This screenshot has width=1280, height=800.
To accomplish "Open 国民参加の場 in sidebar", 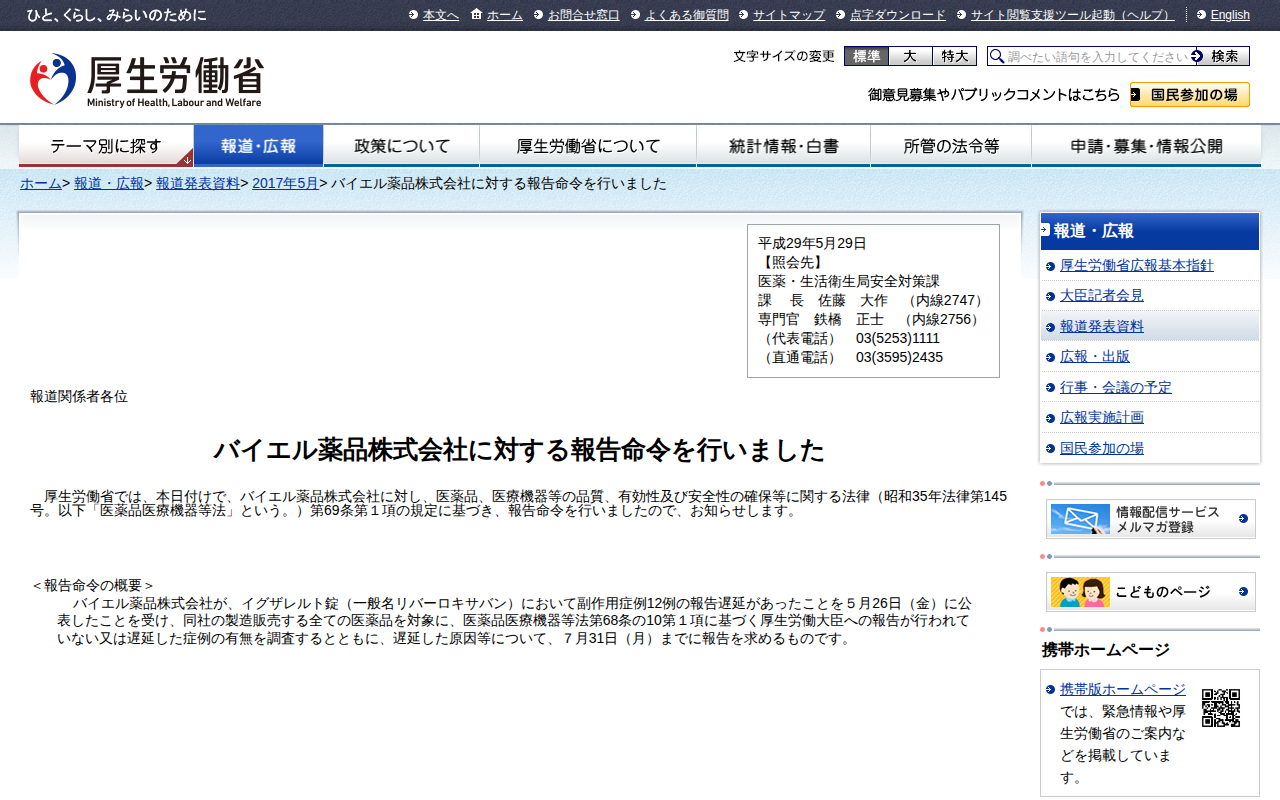I will pyautogui.click(x=1102, y=448).
